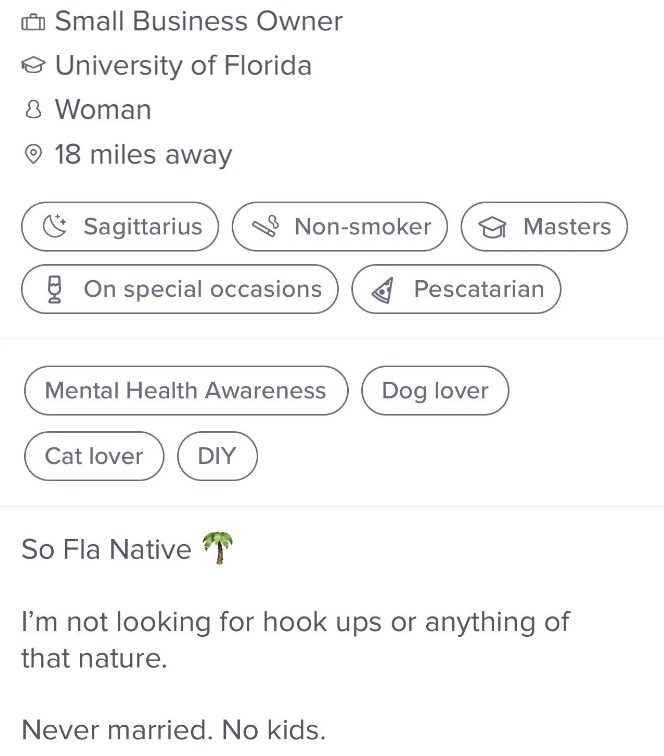Image resolution: width=664 pixels, height=756 pixels.
Task: Click the graduation cap education icon
Action: tap(33, 65)
